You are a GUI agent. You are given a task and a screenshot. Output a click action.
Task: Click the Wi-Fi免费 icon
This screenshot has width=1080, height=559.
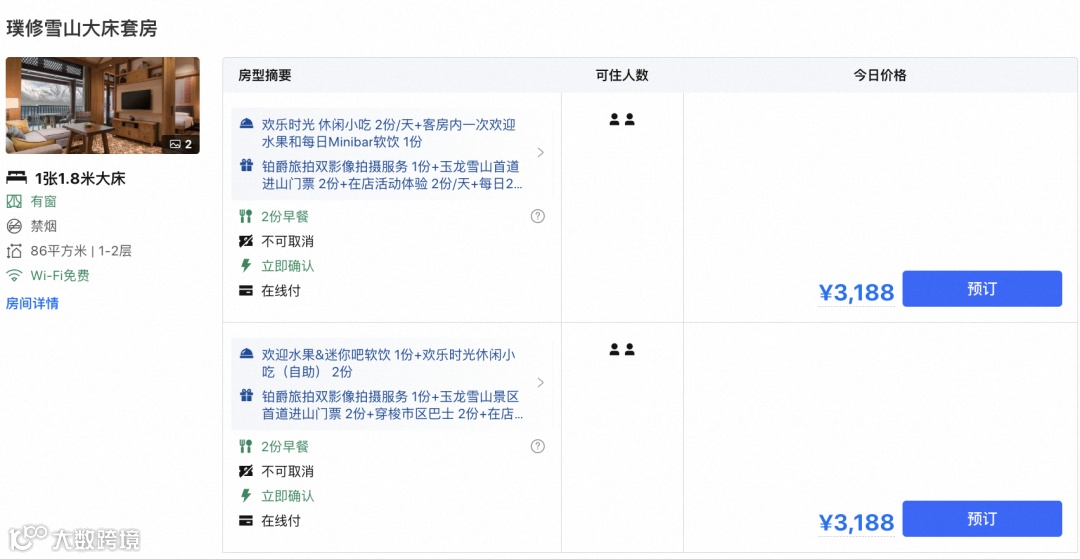14,276
